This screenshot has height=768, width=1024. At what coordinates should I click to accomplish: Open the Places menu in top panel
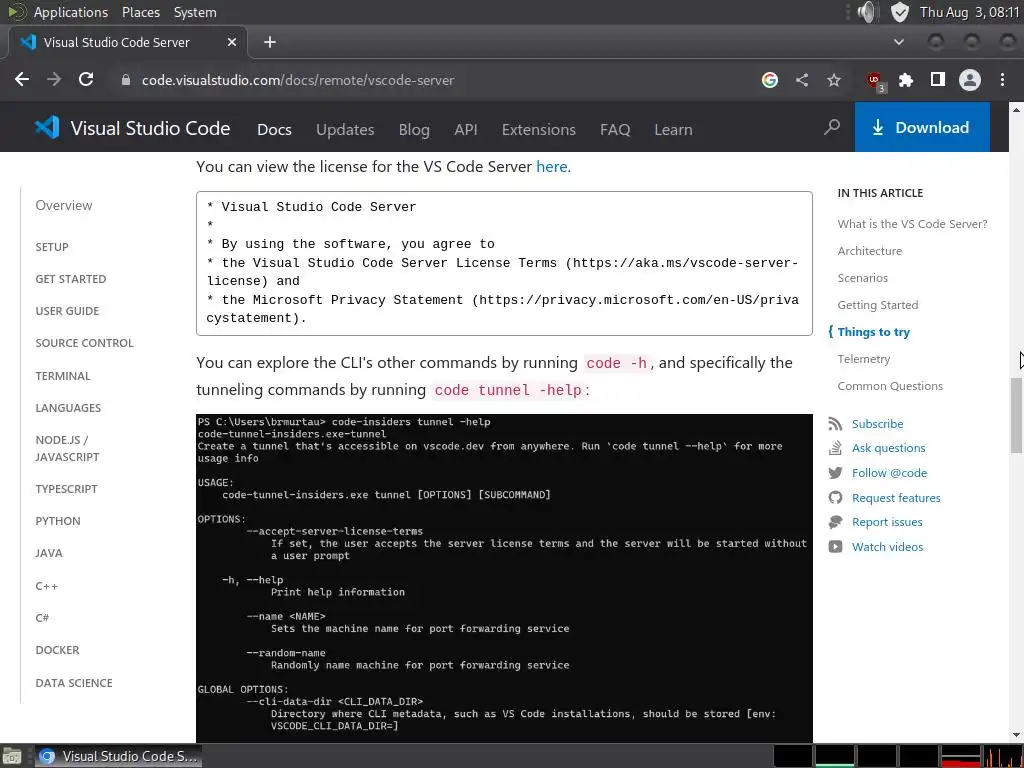tap(140, 12)
